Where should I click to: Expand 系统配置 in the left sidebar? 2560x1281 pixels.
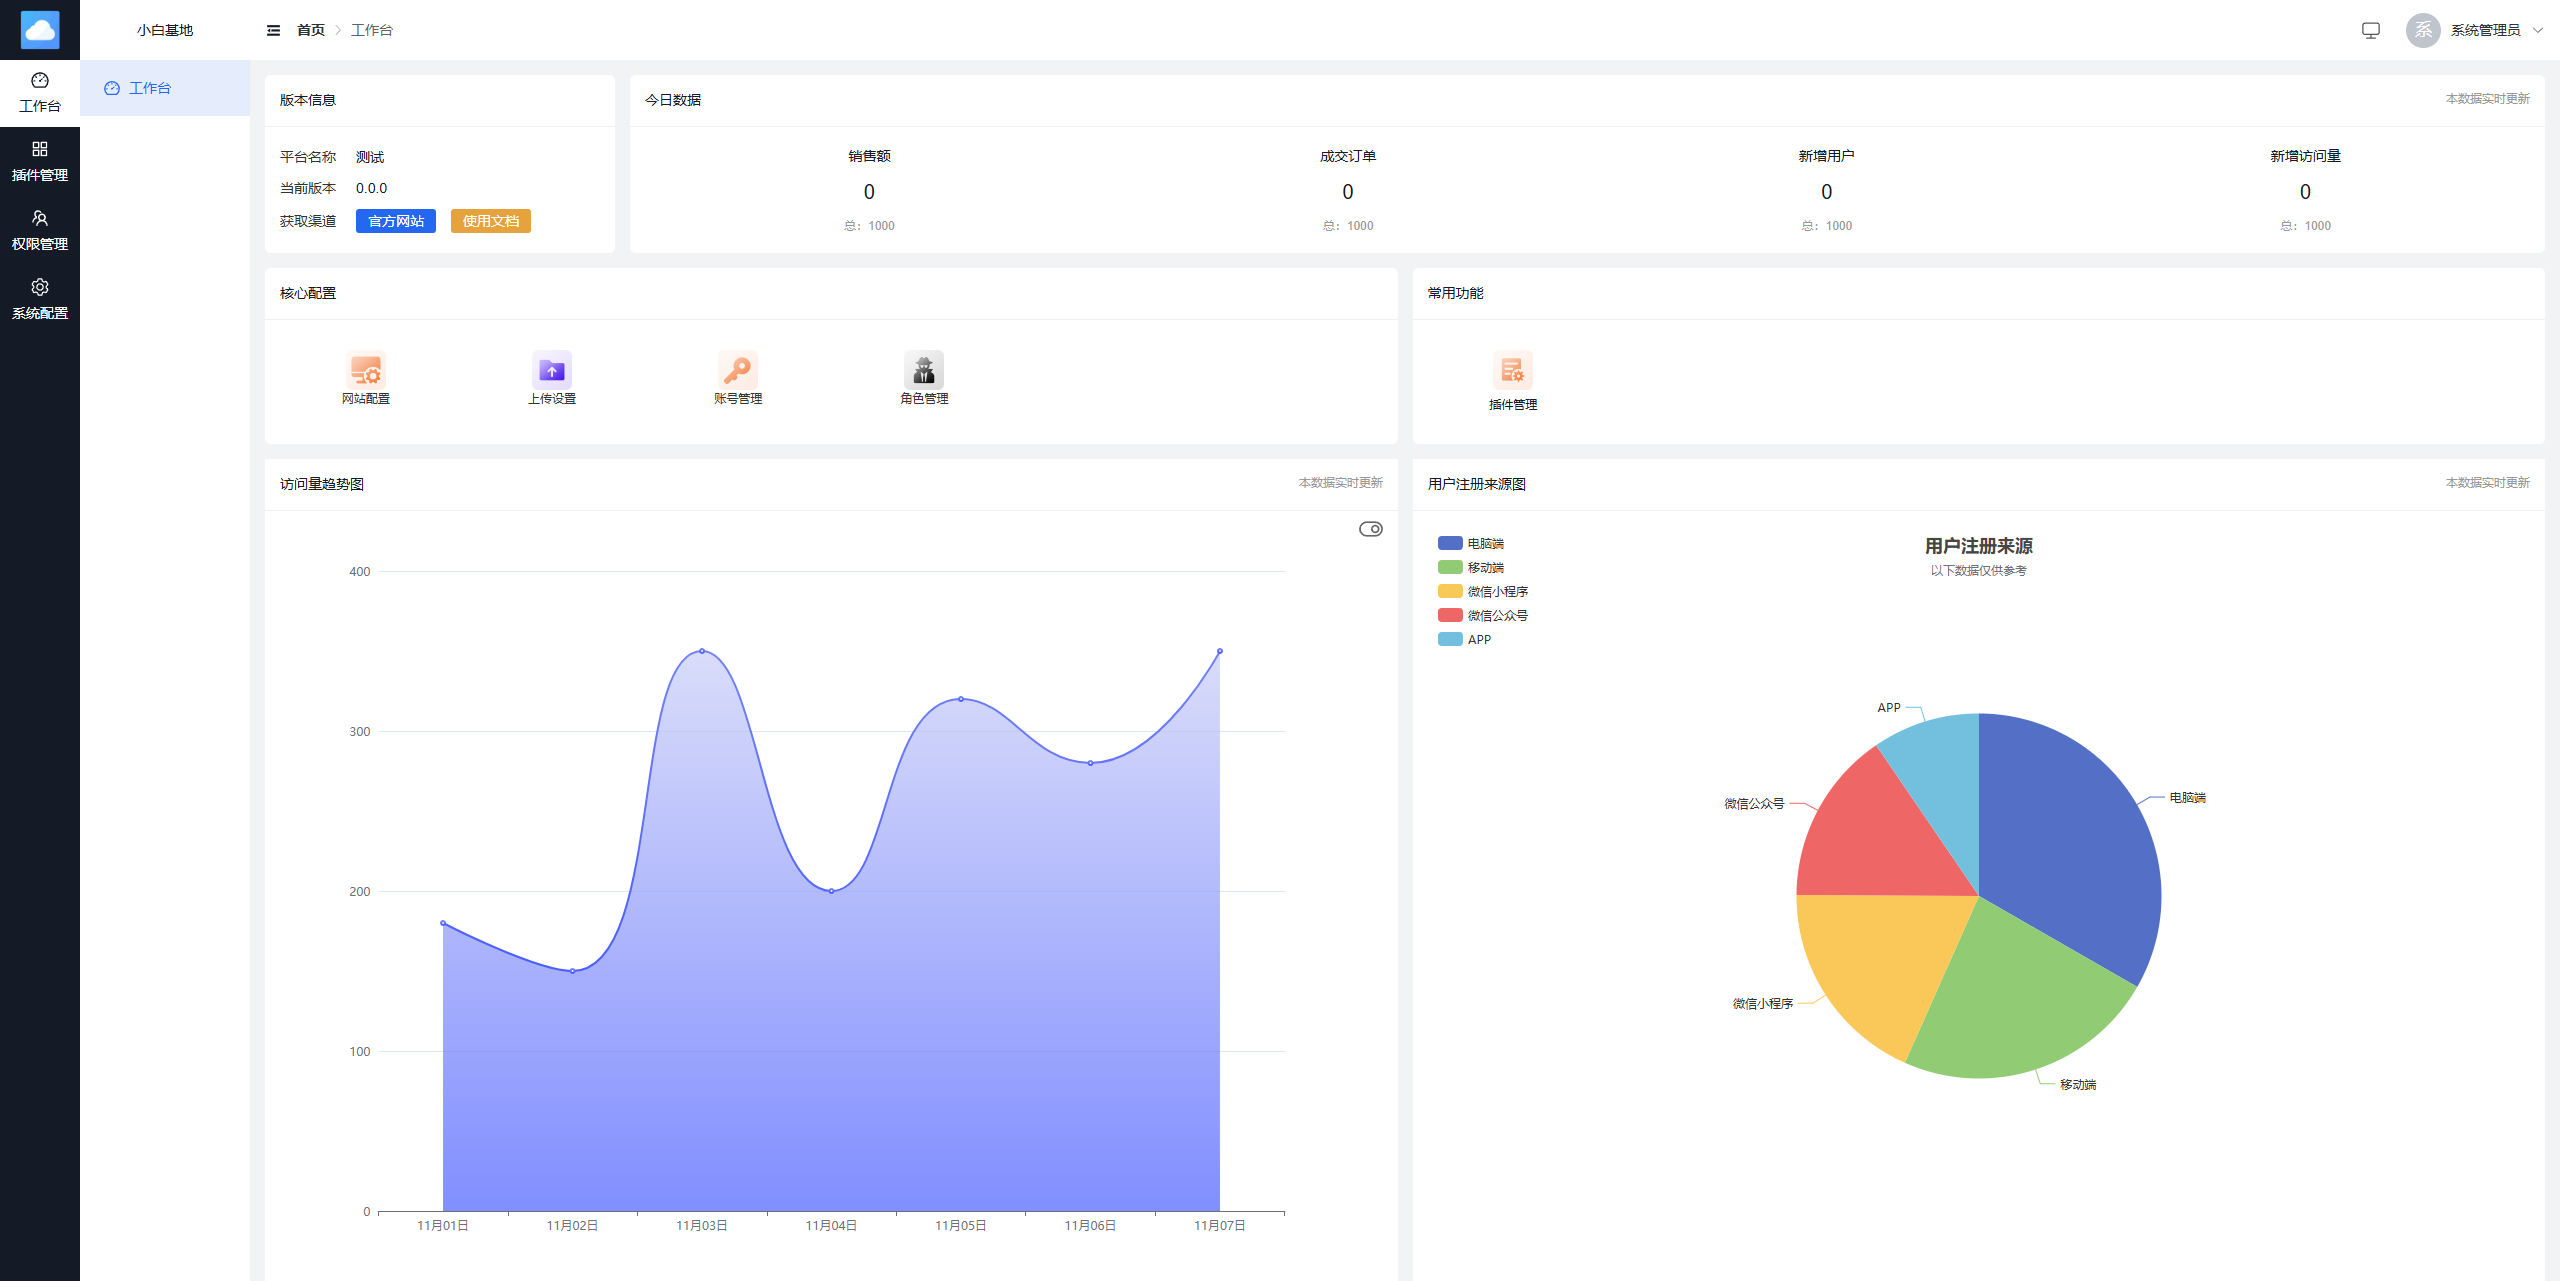(40, 299)
